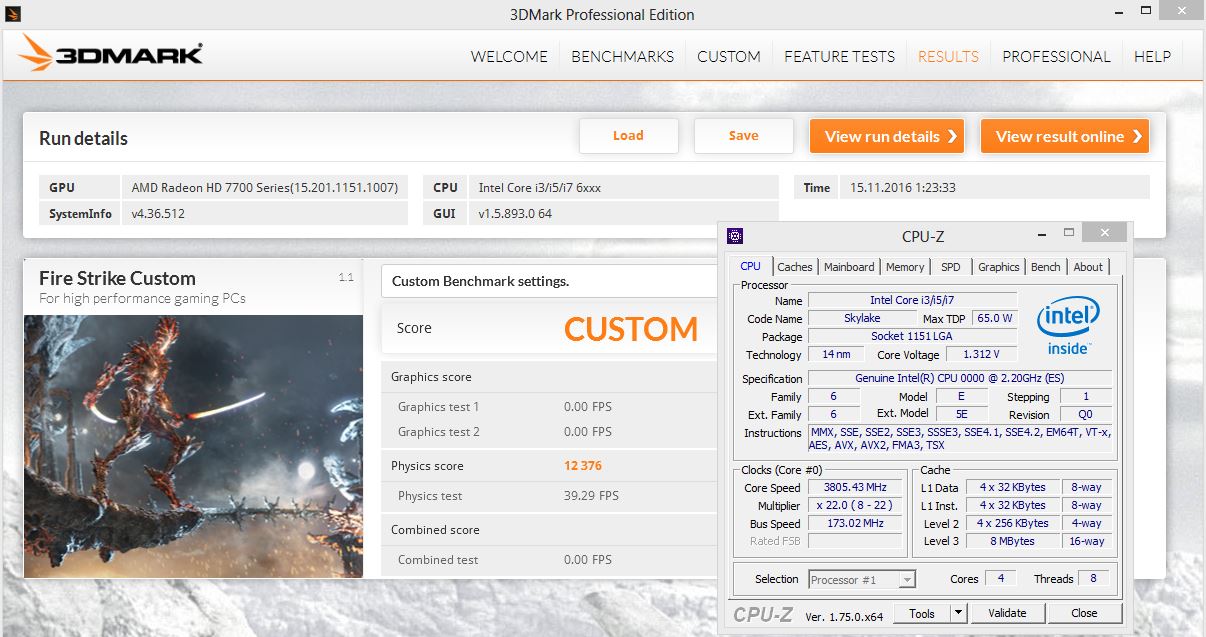The width and height of the screenshot is (1206, 637).
Task: Click the CPU value Intel Core i3/i5/i7 6xxx
Action: pos(540,187)
